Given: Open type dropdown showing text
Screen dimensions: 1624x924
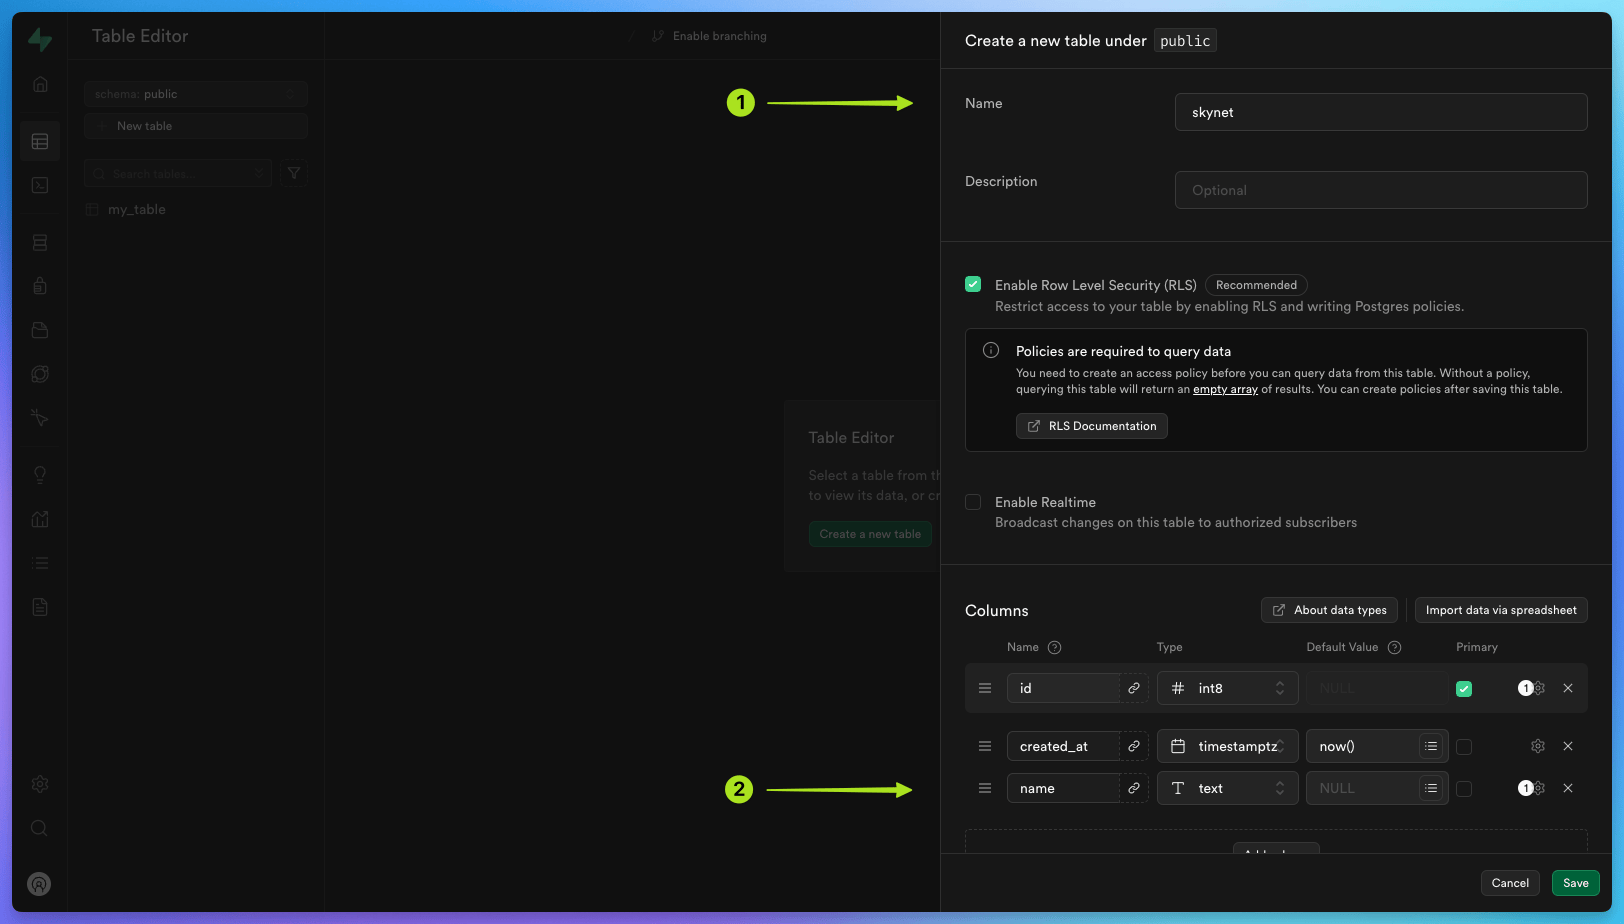Looking at the screenshot, I should click(x=1227, y=788).
